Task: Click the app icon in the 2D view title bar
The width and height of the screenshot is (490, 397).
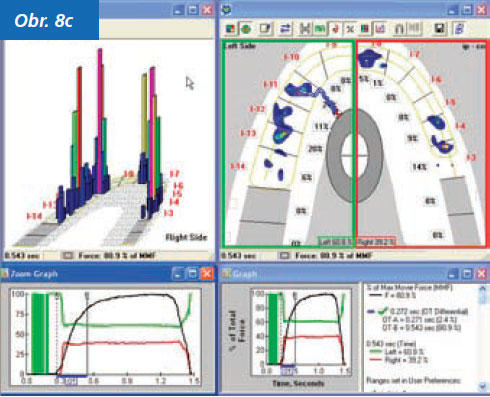Action: (x=227, y=9)
